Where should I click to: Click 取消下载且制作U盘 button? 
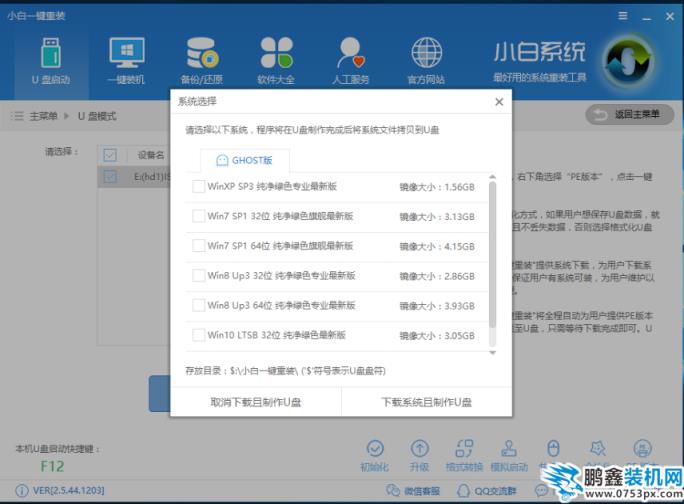click(256, 402)
